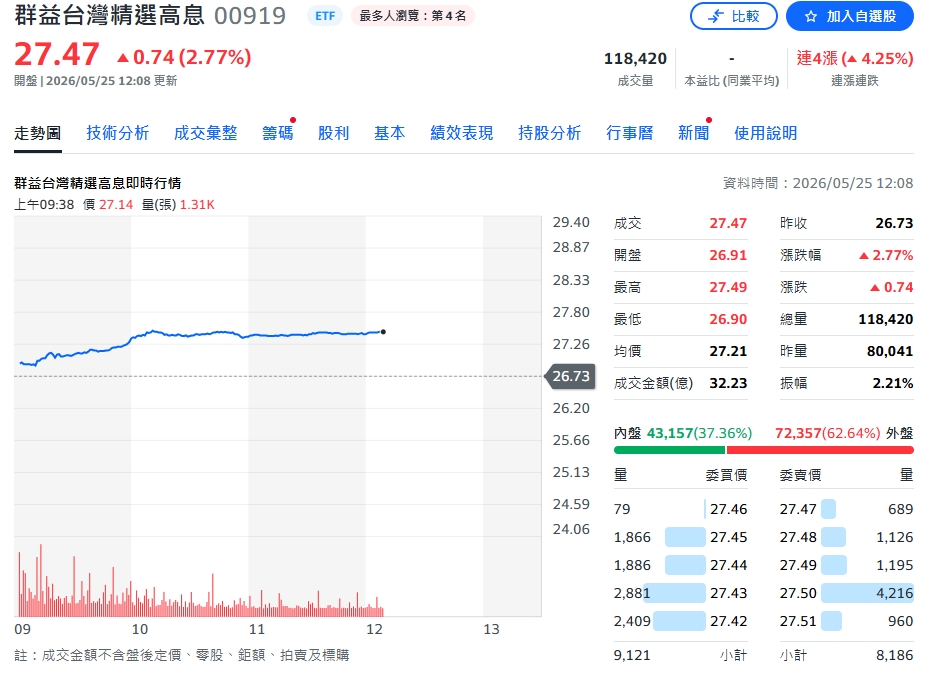Click the red 外盤 volume bar

(x=820, y=450)
